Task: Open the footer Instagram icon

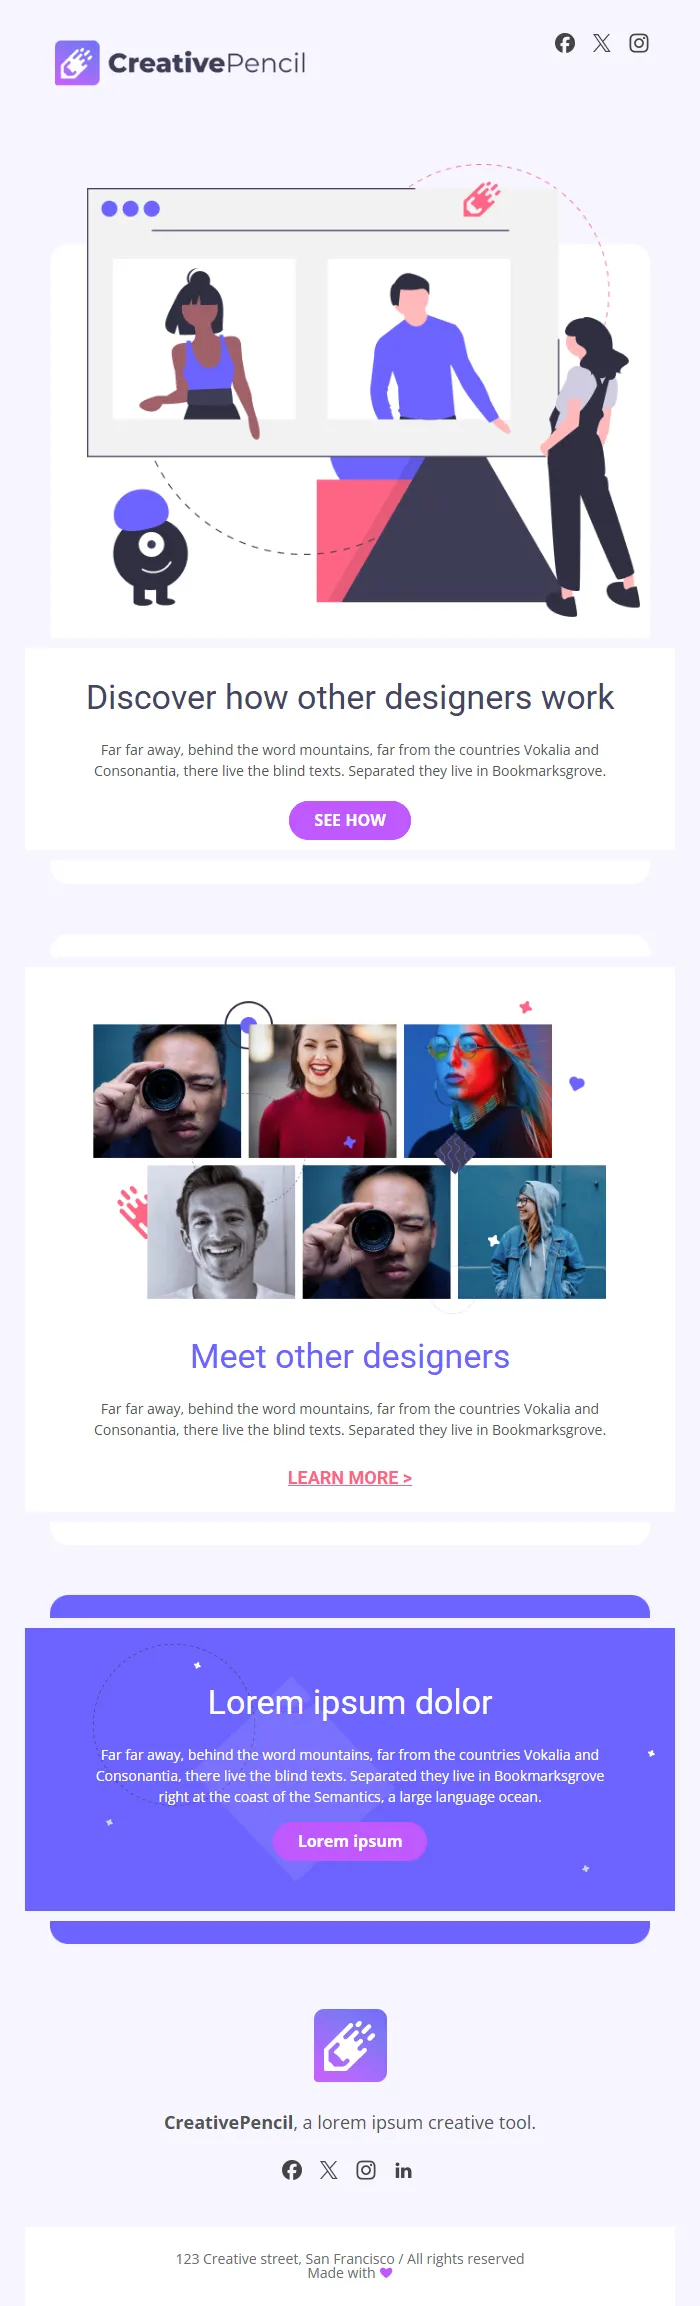Action: pos(366,2170)
